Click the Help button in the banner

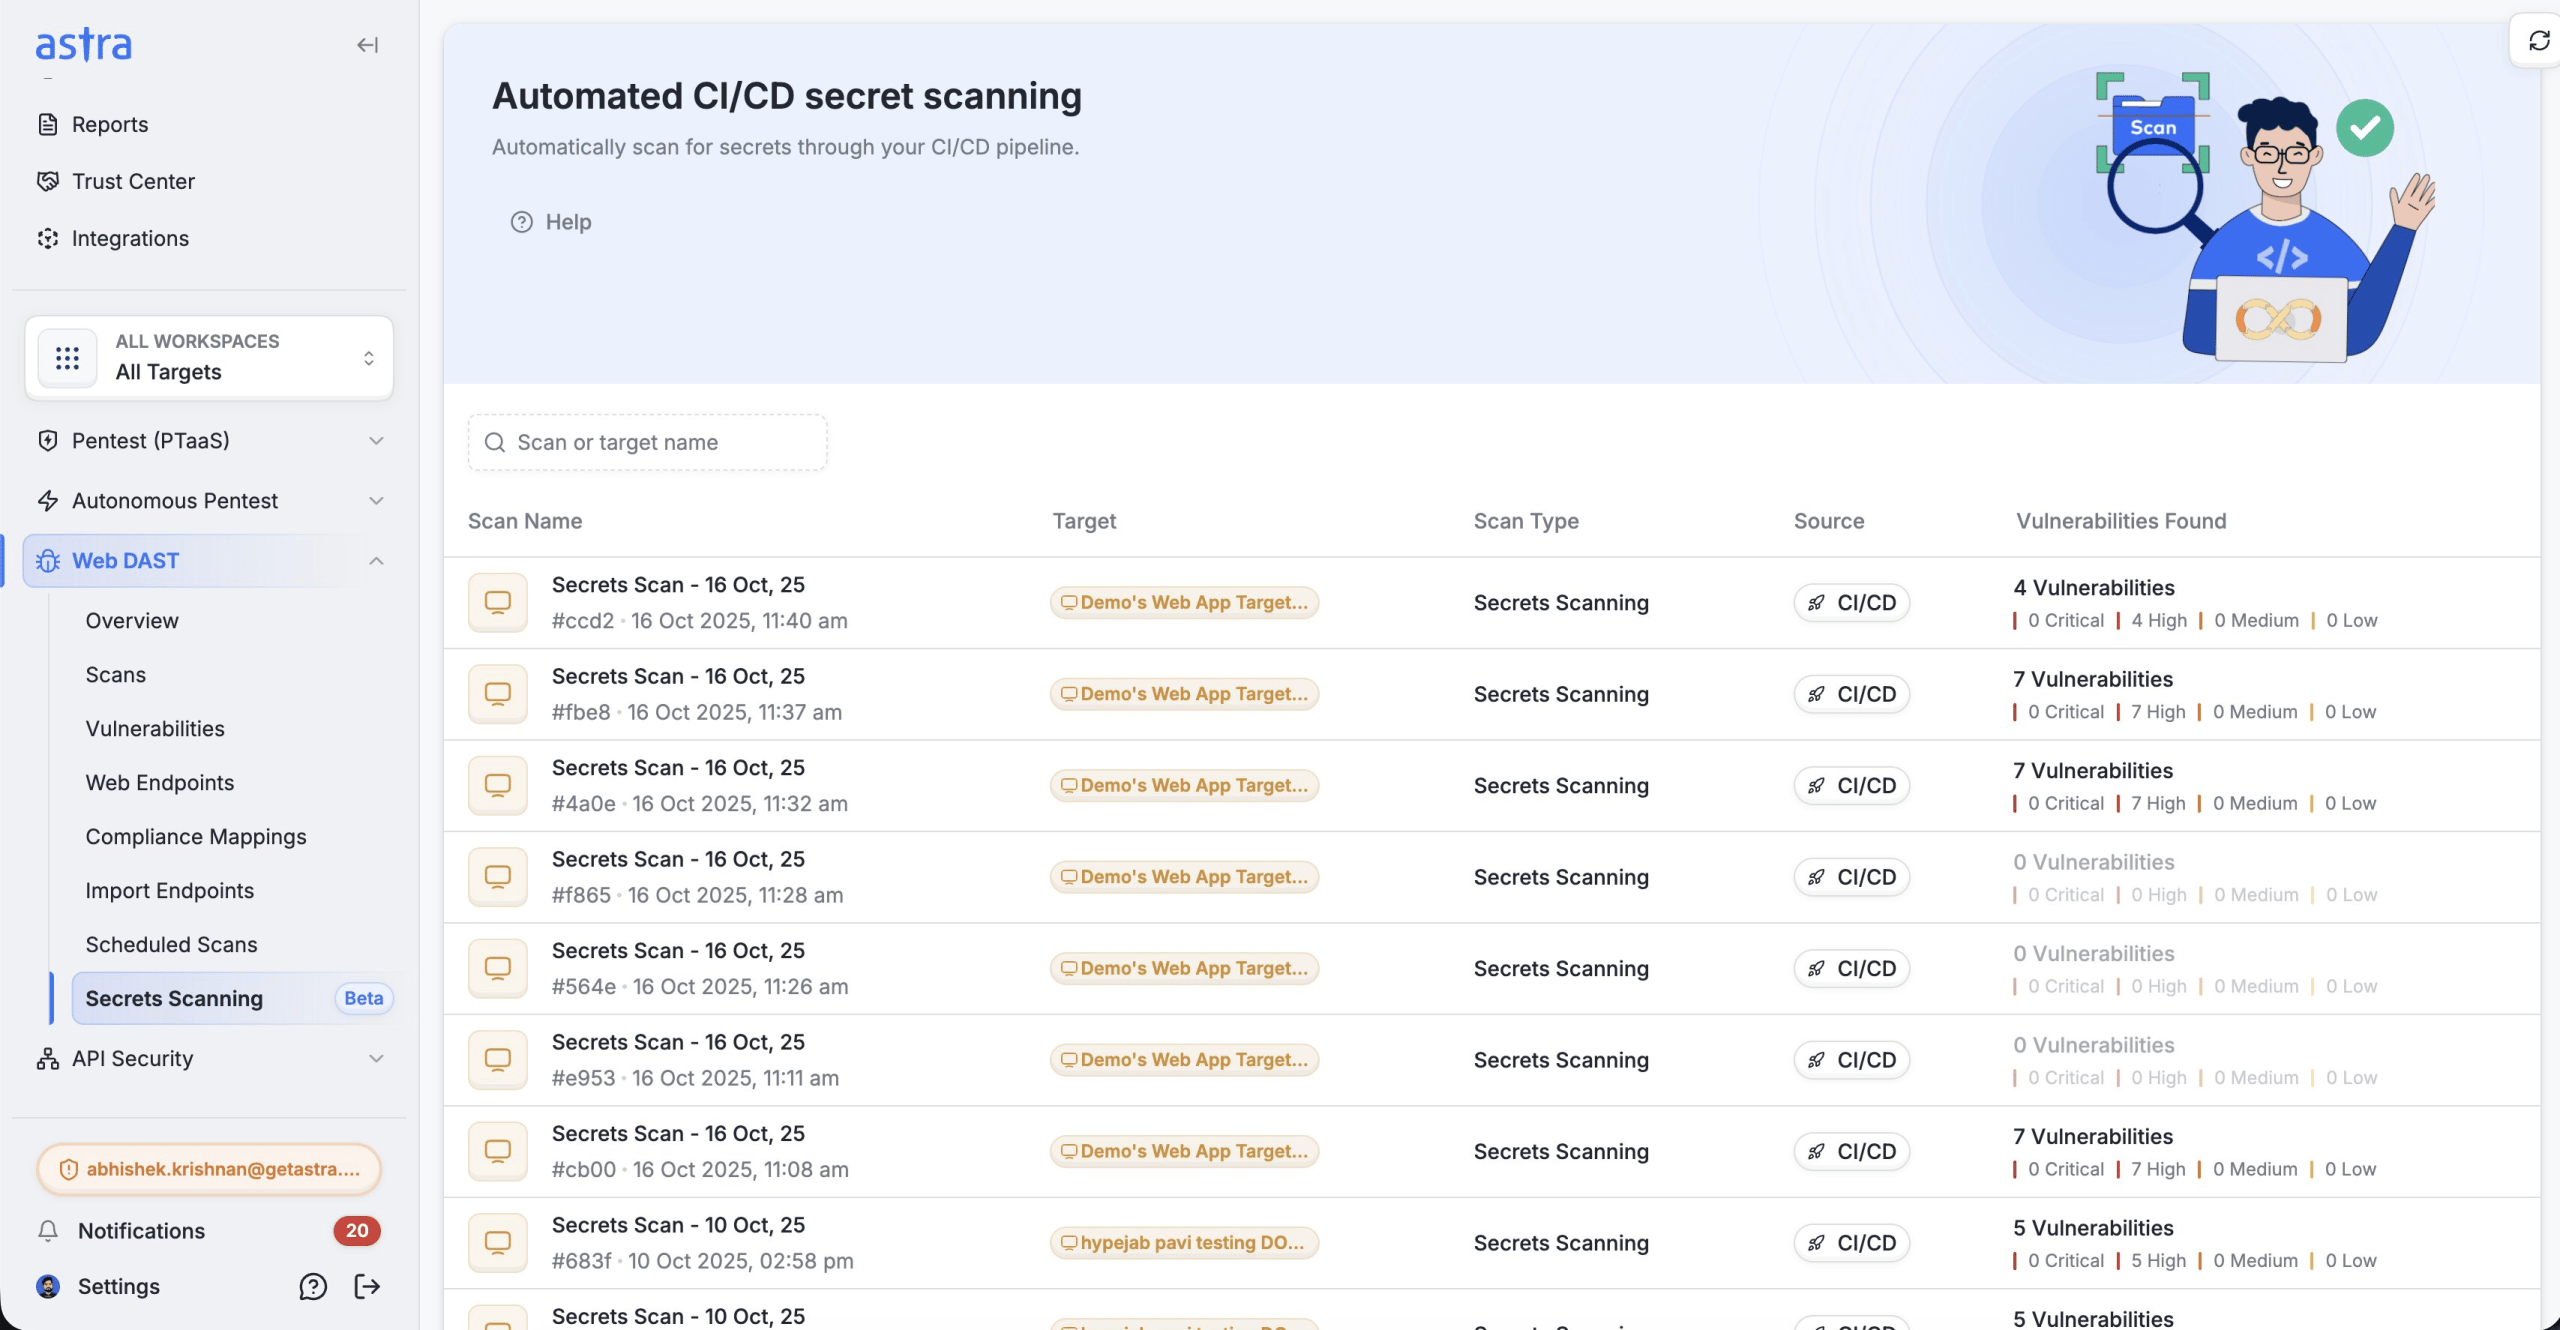point(551,222)
